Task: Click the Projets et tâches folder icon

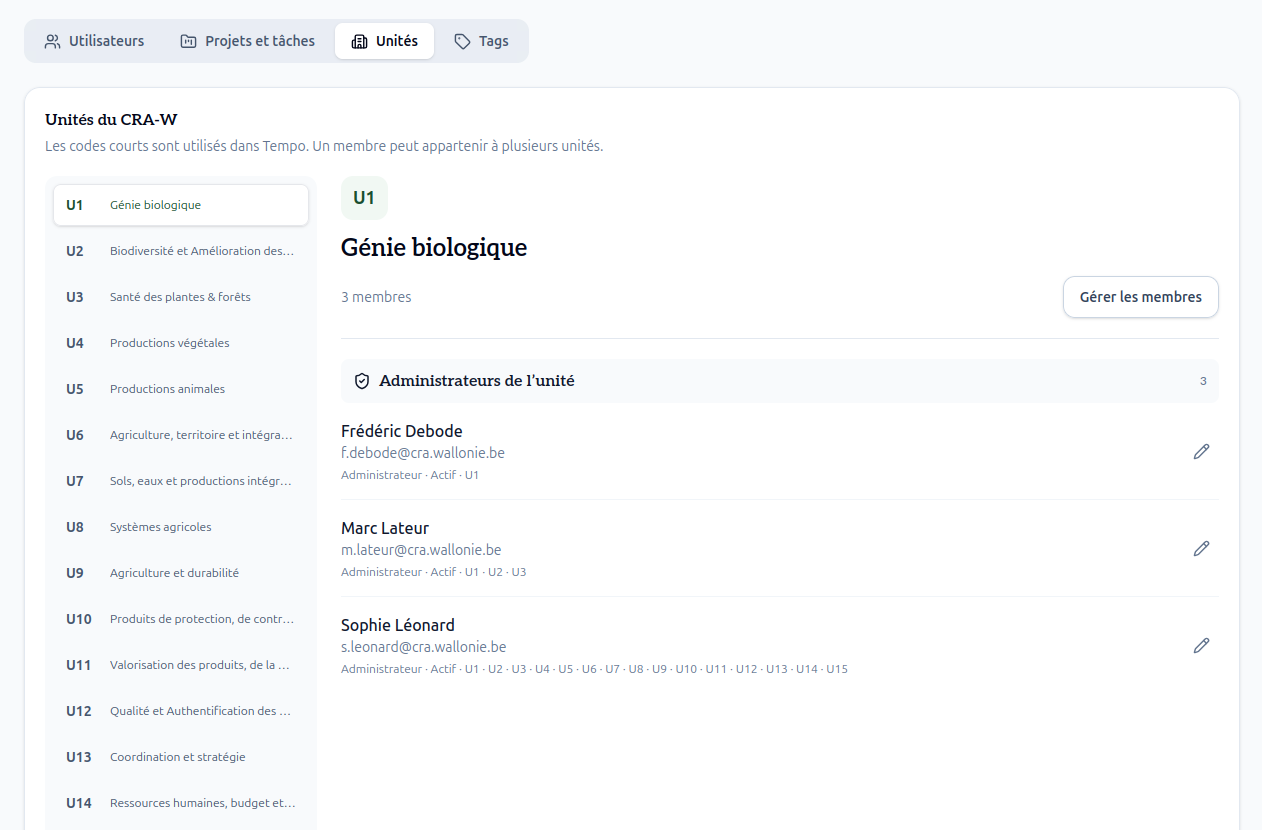Action: tap(188, 42)
